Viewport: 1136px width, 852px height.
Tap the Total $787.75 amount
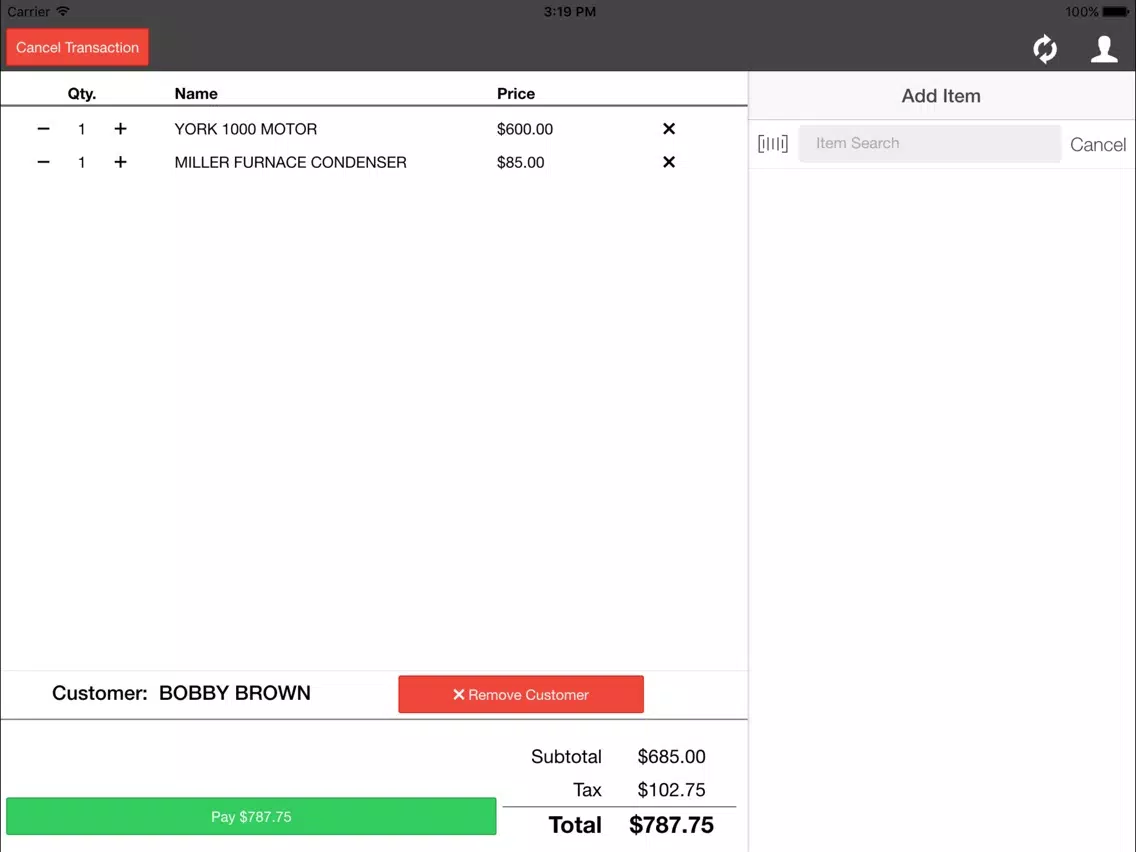coord(671,824)
